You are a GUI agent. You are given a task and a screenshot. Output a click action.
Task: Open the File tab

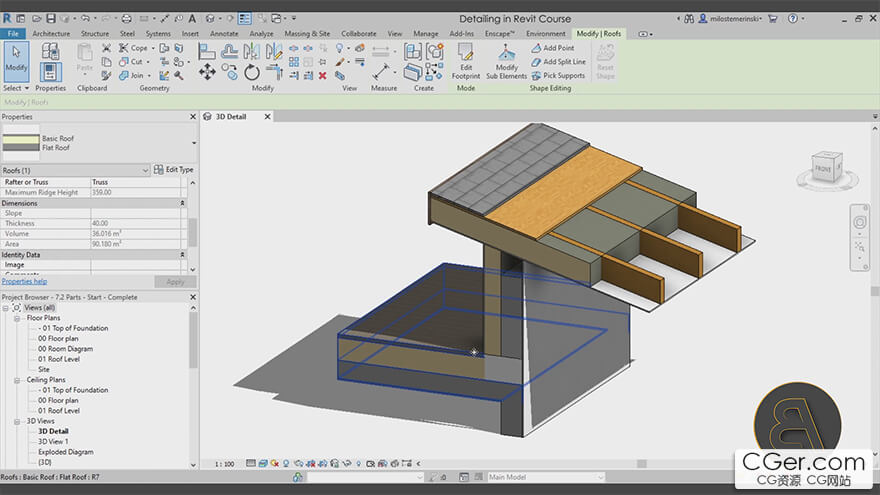point(13,34)
